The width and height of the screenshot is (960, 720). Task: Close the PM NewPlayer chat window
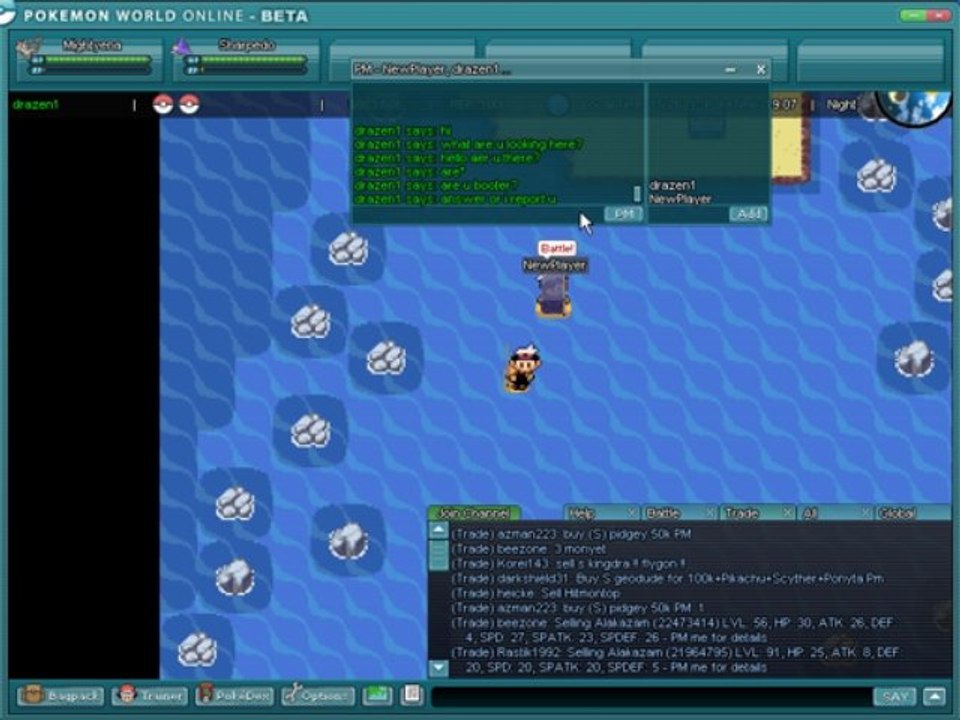coord(760,70)
